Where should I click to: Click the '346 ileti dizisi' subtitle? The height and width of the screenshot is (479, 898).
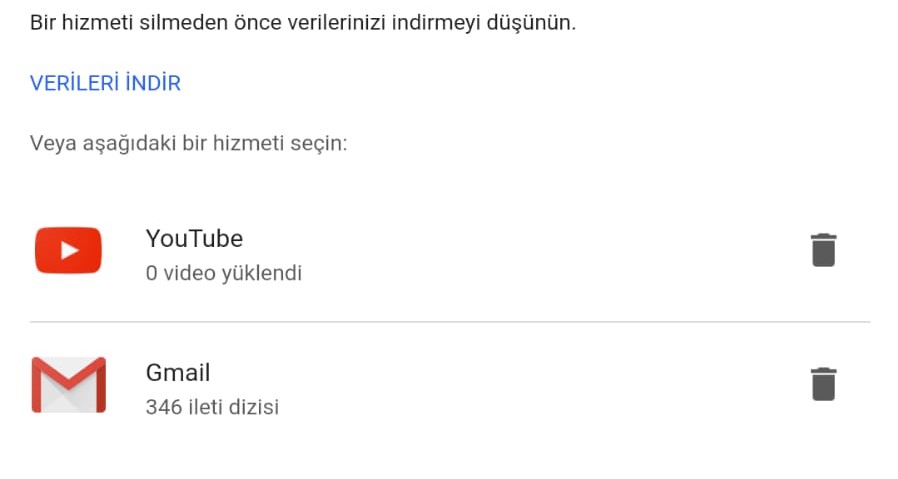(x=212, y=407)
